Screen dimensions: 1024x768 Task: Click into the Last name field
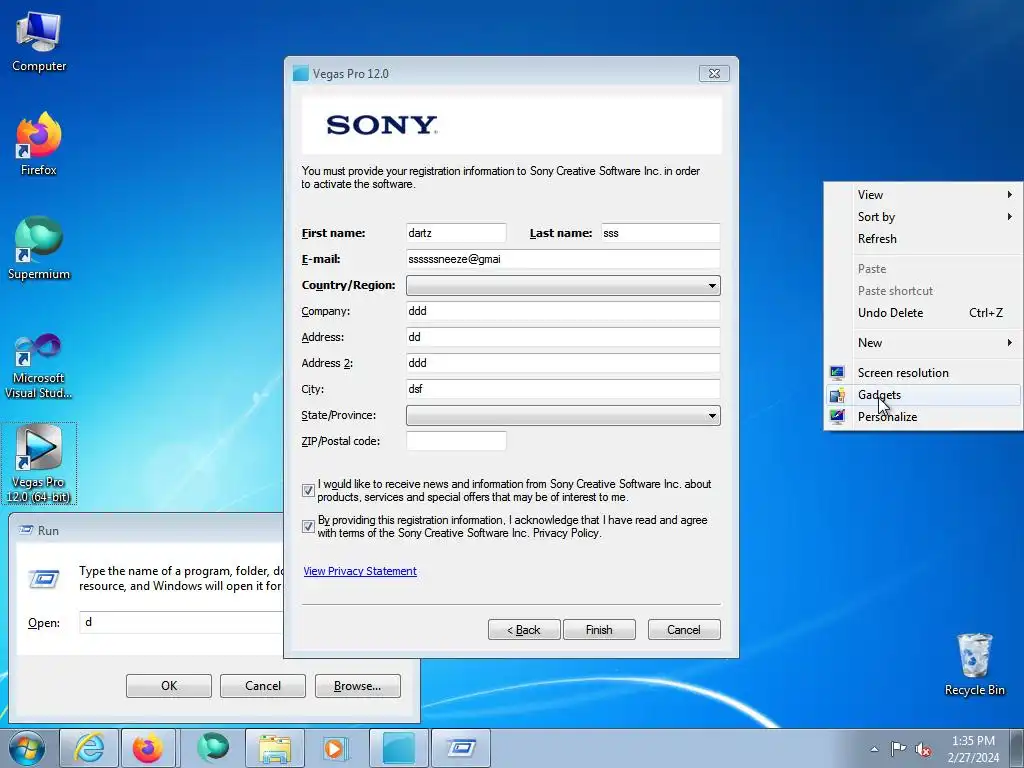(660, 233)
